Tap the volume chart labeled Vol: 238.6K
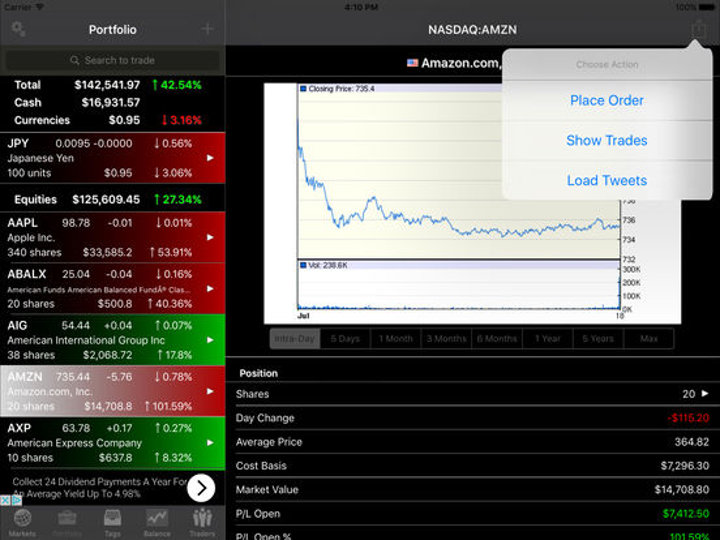This screenshot has height=540, width=720. (459, 285)
